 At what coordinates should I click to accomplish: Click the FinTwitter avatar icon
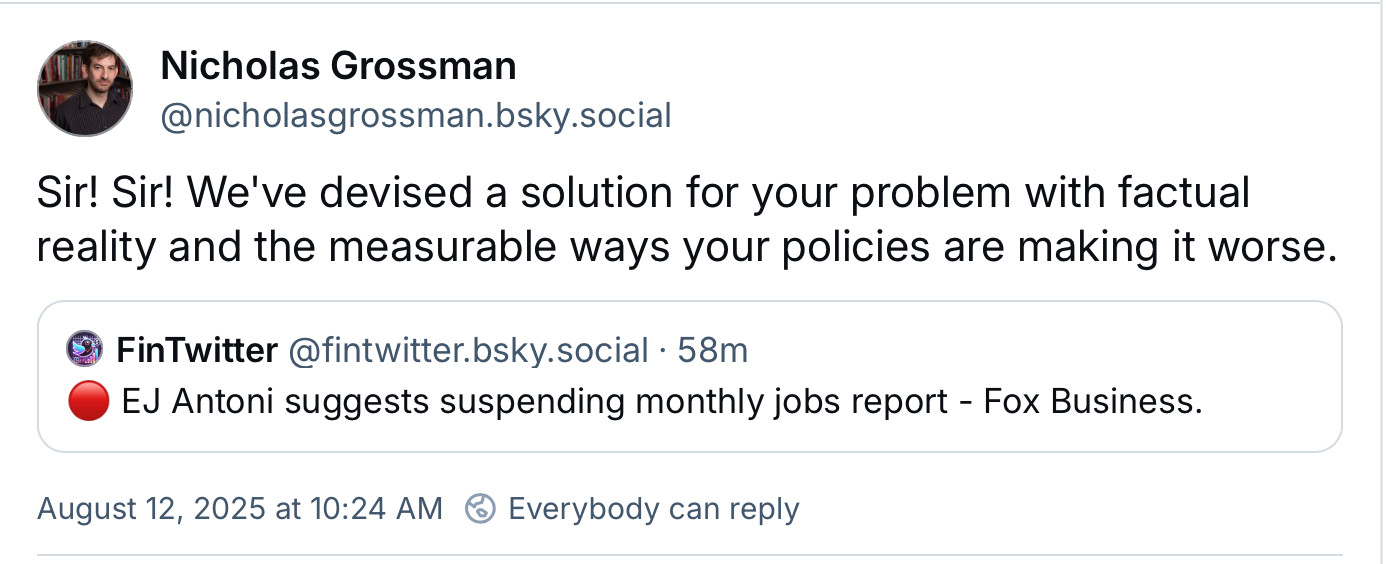click(x=84, y=350)
